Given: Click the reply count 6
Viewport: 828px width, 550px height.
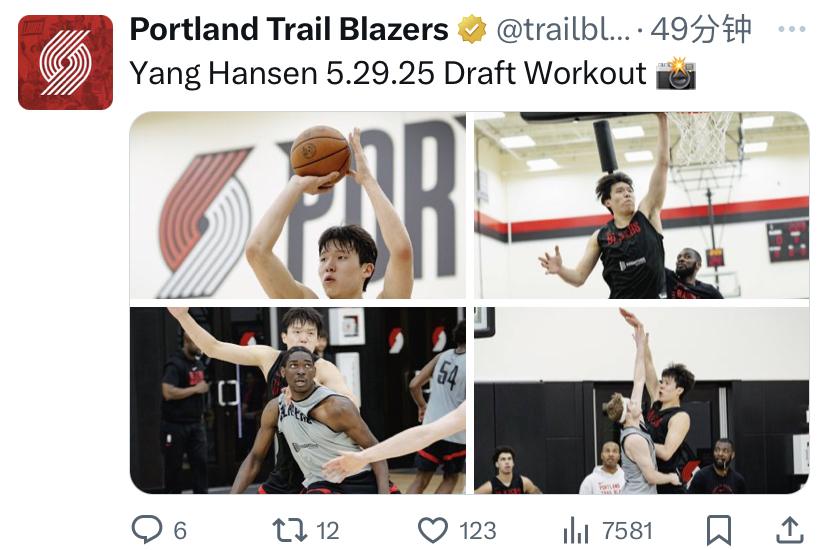Looking at the screenshot, I should point(180,531).
